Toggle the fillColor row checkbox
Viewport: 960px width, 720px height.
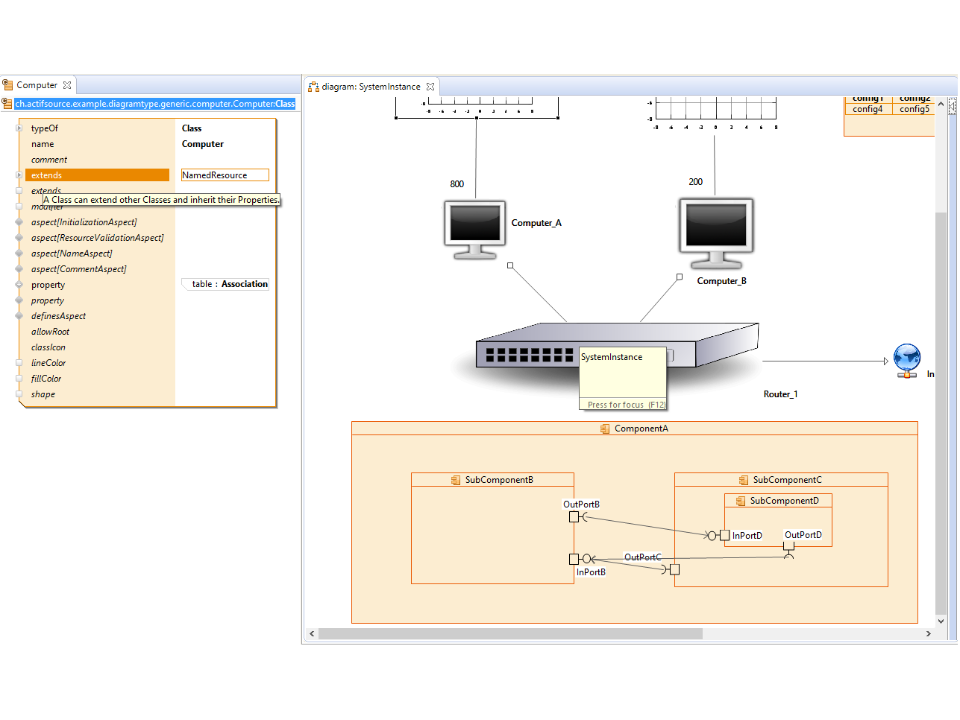(19, 379)
